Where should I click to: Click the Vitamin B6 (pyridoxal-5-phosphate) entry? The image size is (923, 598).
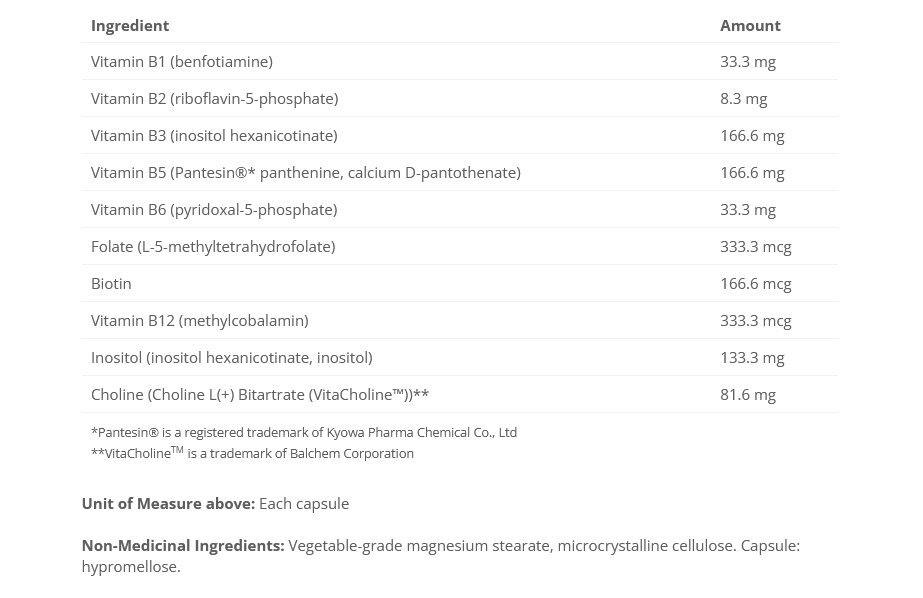(x=214, y=209)
